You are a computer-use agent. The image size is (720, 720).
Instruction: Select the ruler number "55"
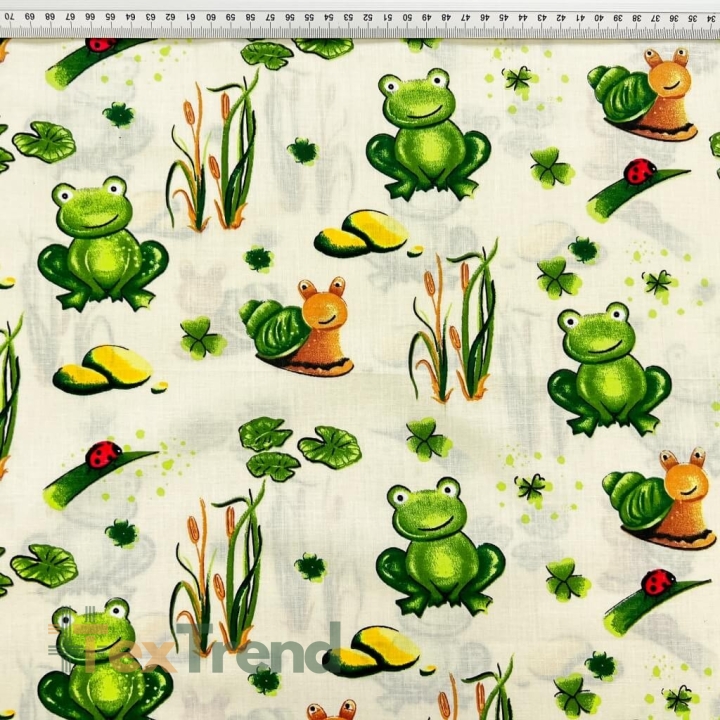coord(309,17)
